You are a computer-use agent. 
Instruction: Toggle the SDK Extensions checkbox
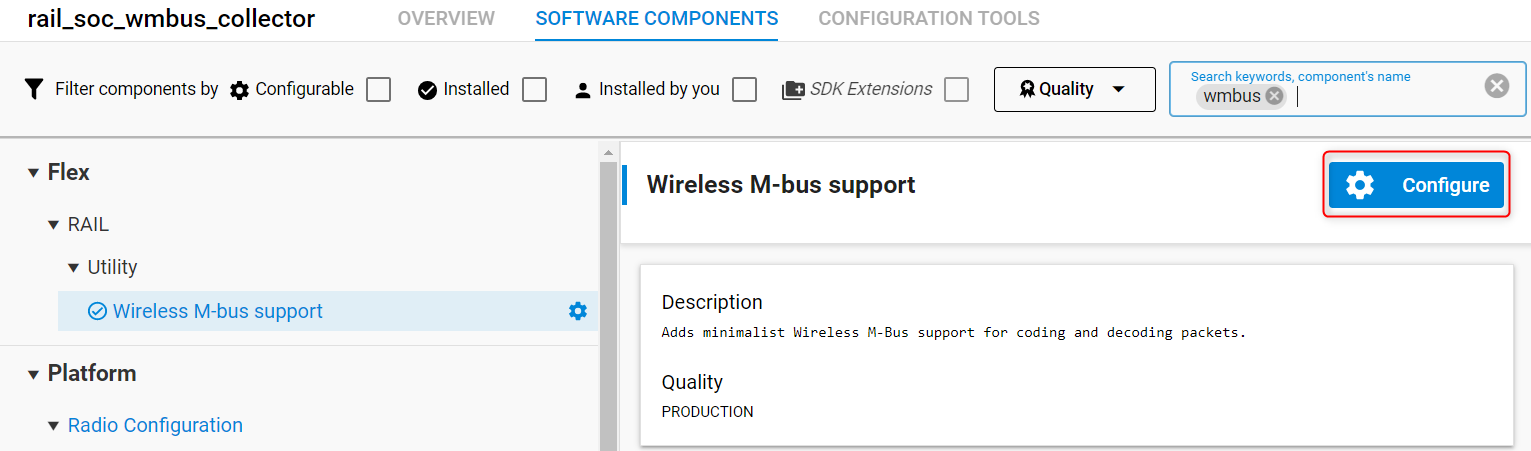(x=957, y=90)
